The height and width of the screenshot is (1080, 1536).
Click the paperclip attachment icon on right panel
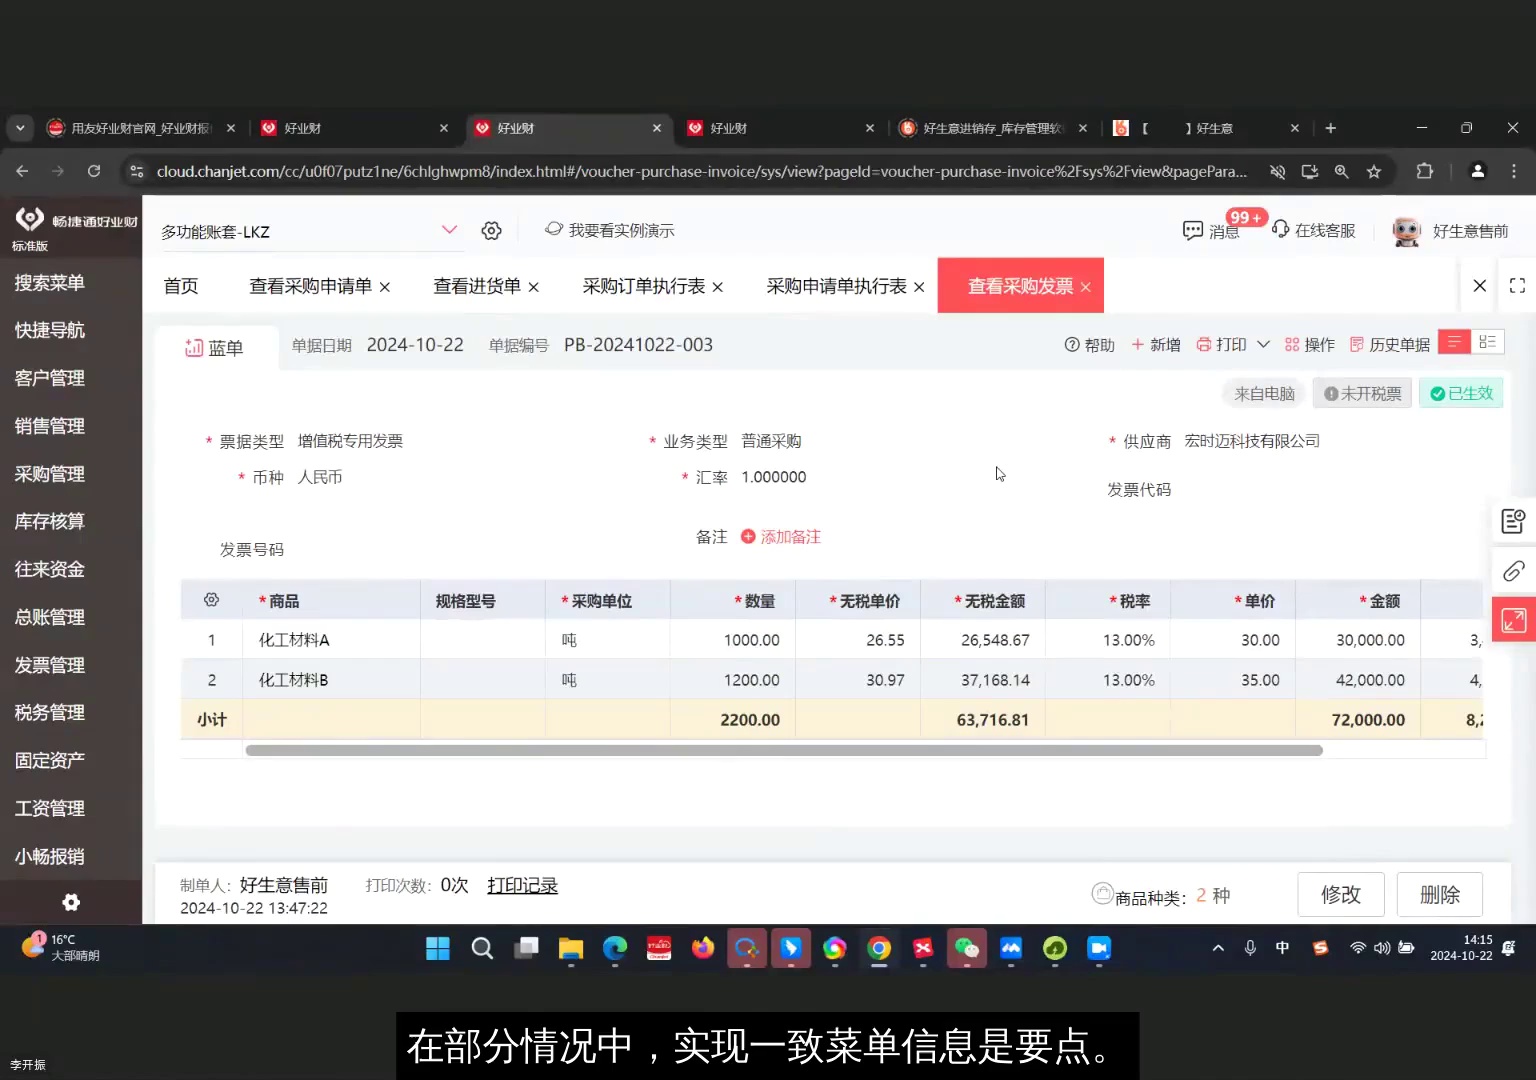point(1513,571)
